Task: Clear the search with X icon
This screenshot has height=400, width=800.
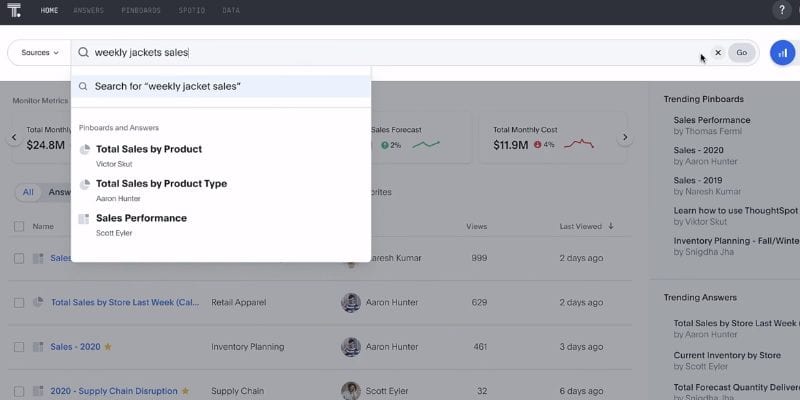Action: pyautogui.click(x=718, y=53)
